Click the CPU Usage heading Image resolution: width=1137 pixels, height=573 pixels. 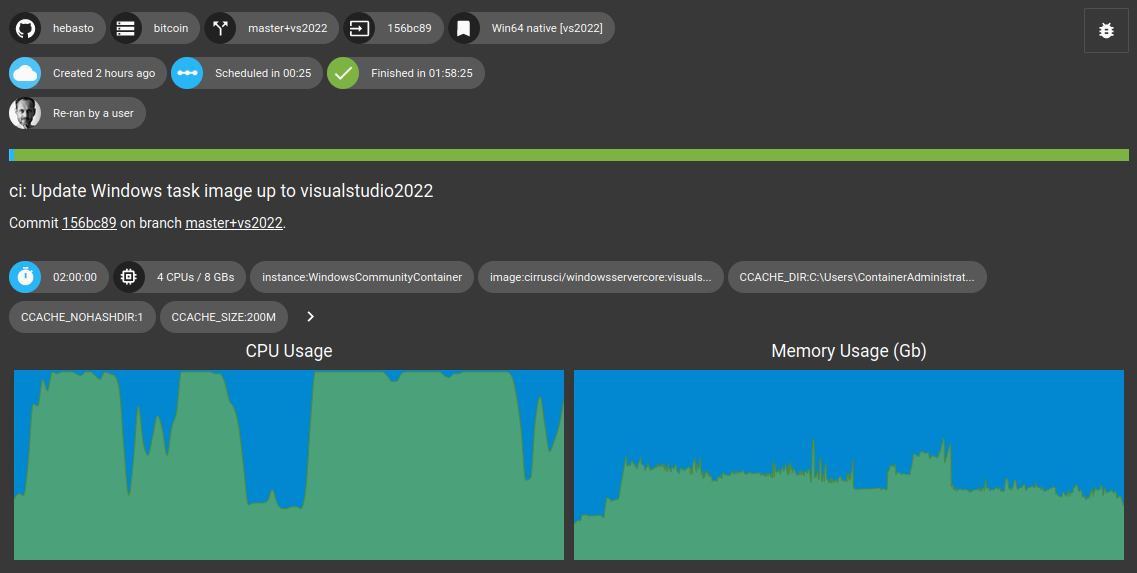289,351
